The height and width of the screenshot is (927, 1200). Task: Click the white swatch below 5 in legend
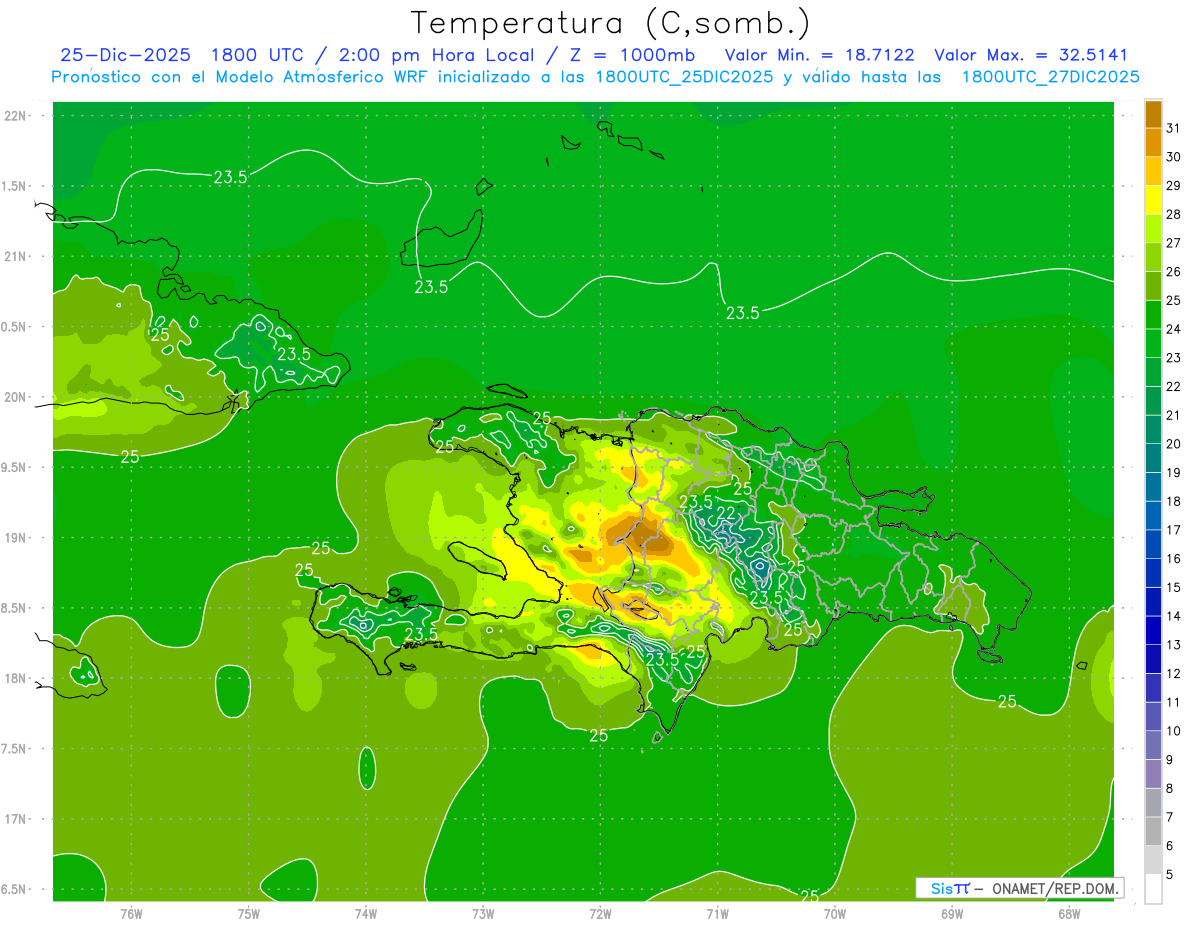pyautogui.click(x=1153, y=889)
